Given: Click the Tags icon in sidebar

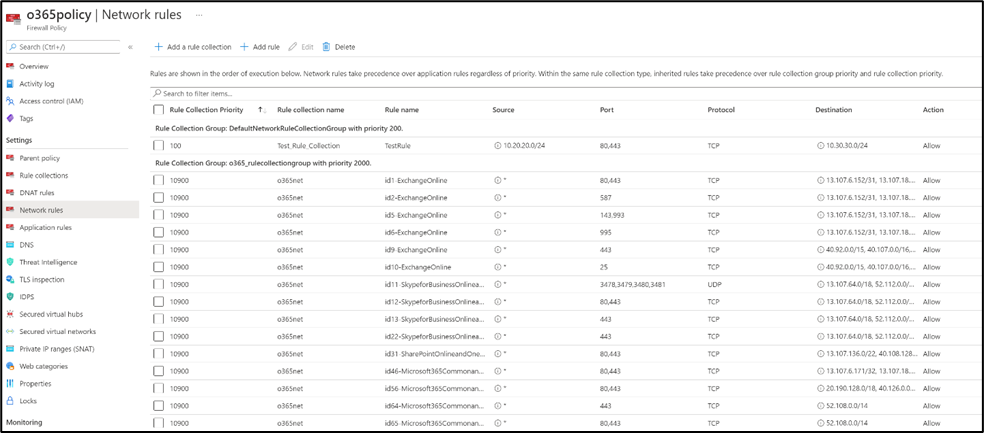Looking at the screenshot, I should pyautogui.click(x=11, y=118).
